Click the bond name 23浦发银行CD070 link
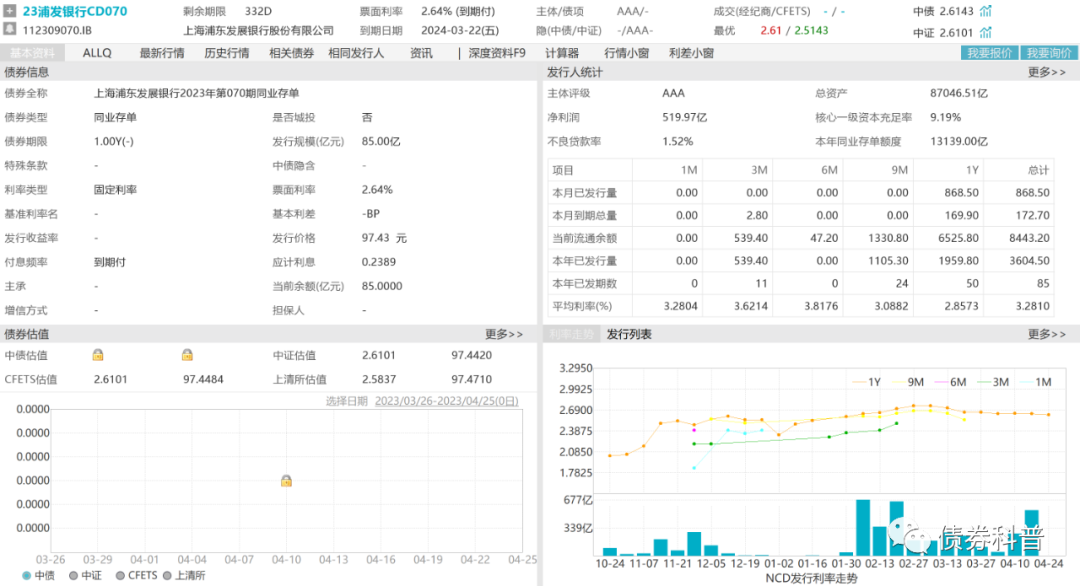1080x586 pixels. pos(75,11)
